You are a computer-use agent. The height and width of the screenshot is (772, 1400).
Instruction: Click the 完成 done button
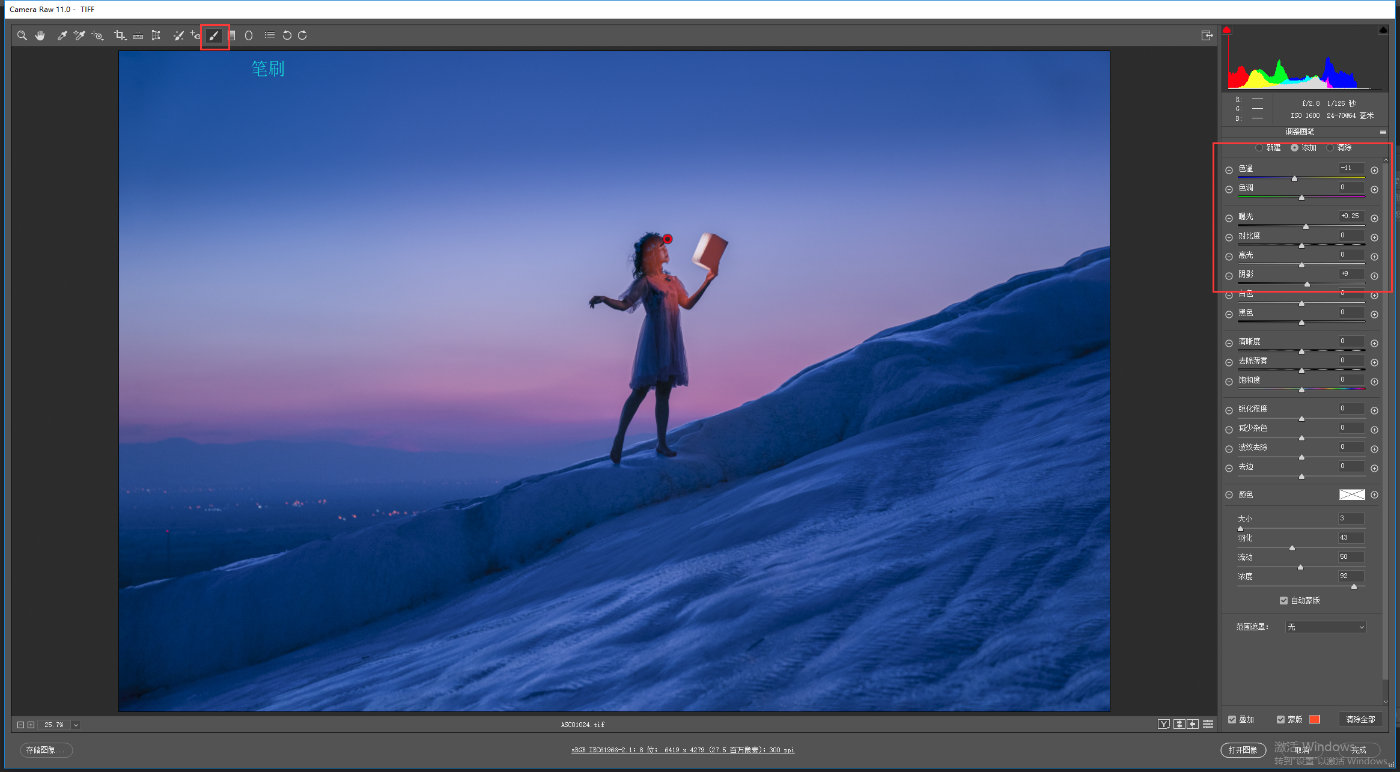[1358, 750]
